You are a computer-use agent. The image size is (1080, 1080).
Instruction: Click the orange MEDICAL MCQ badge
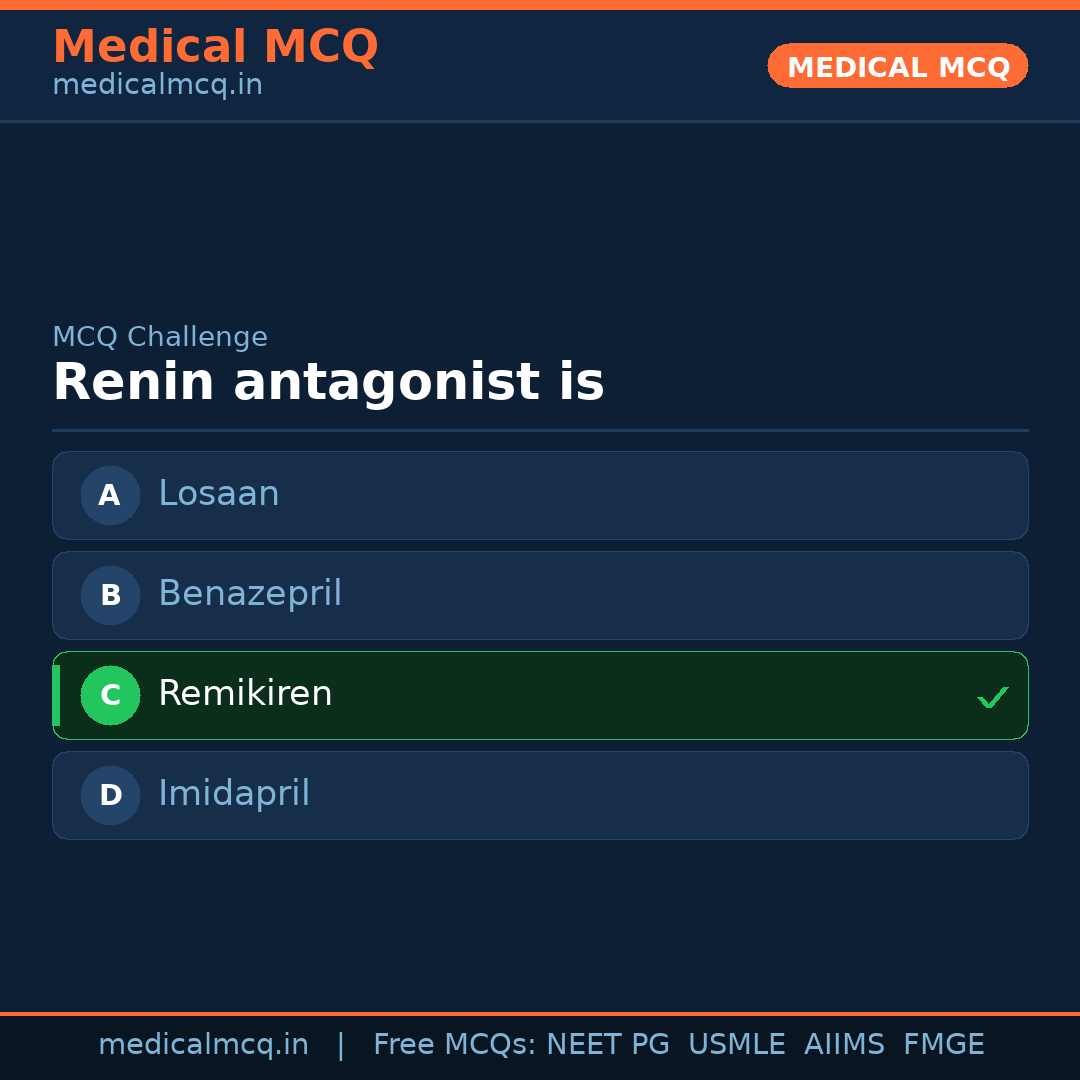click(x=897, y=66)
